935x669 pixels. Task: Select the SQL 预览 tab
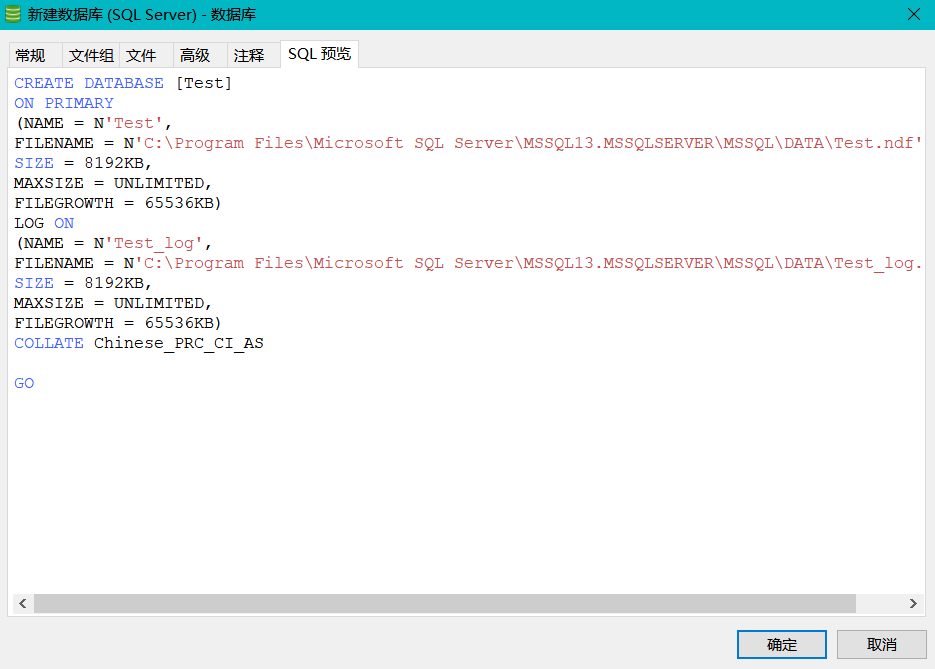[319, 54]
